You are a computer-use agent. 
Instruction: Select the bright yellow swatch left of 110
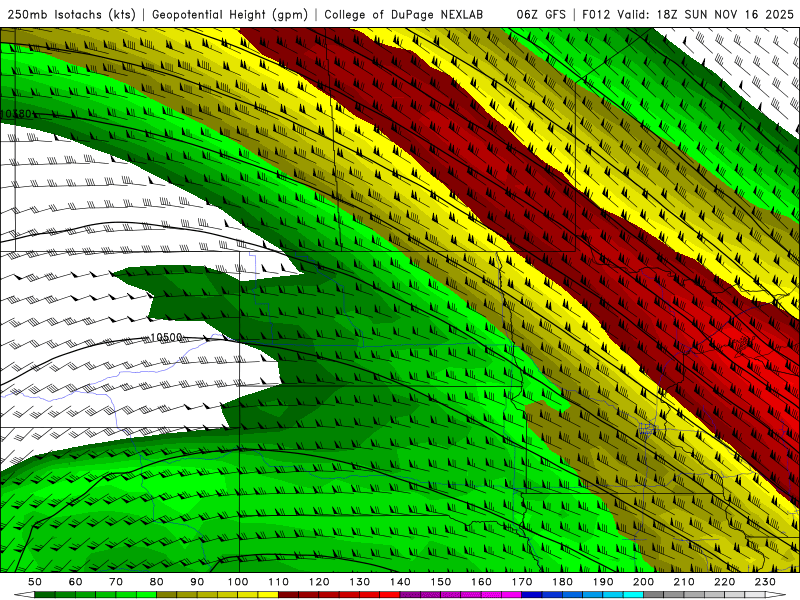(x=268, y=595)
